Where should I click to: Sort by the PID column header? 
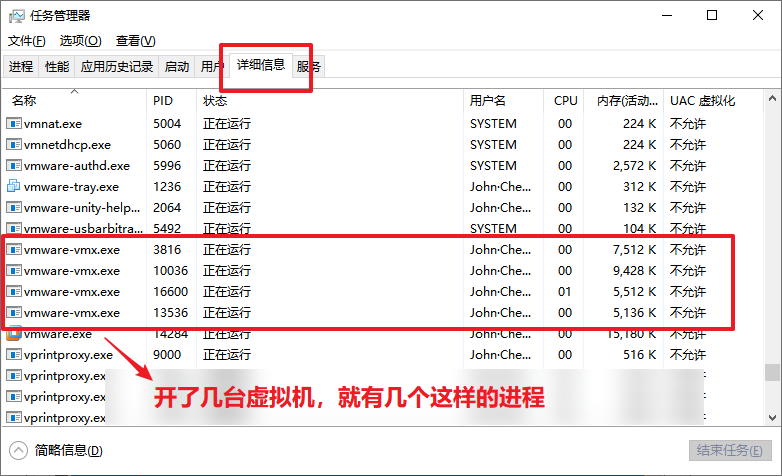pyautogui.click(x=172, y=101)
